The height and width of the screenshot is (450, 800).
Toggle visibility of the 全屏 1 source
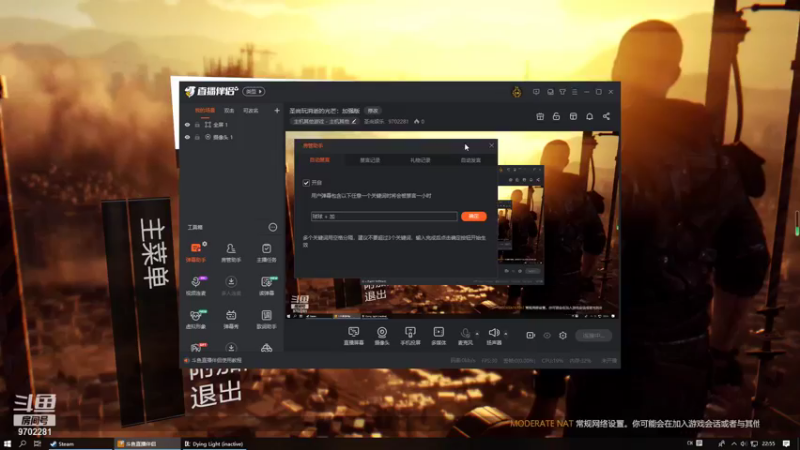point(187,124)
